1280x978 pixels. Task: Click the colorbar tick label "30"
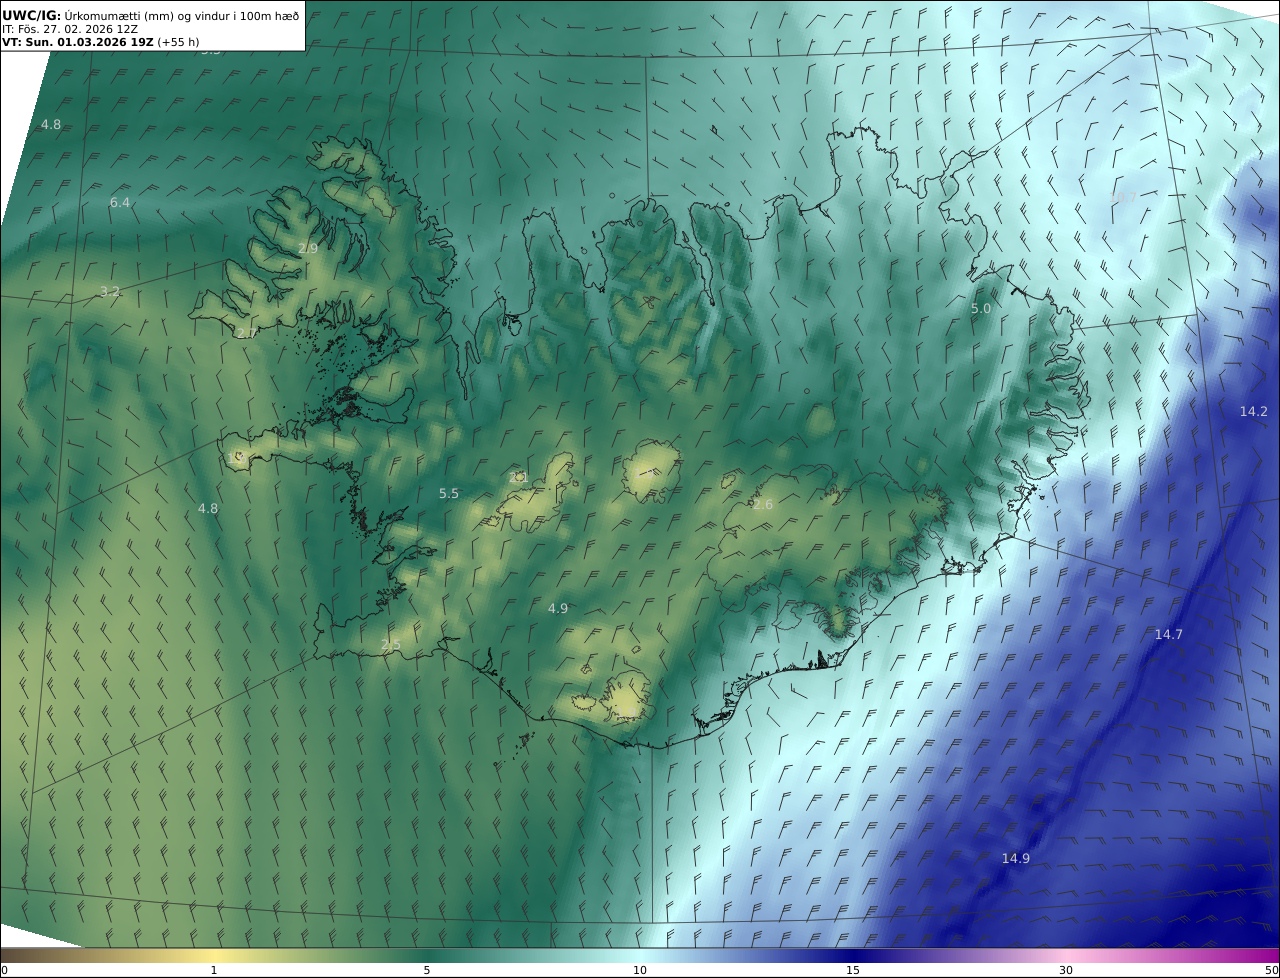pyautogui.click(x=1066, y=970)
